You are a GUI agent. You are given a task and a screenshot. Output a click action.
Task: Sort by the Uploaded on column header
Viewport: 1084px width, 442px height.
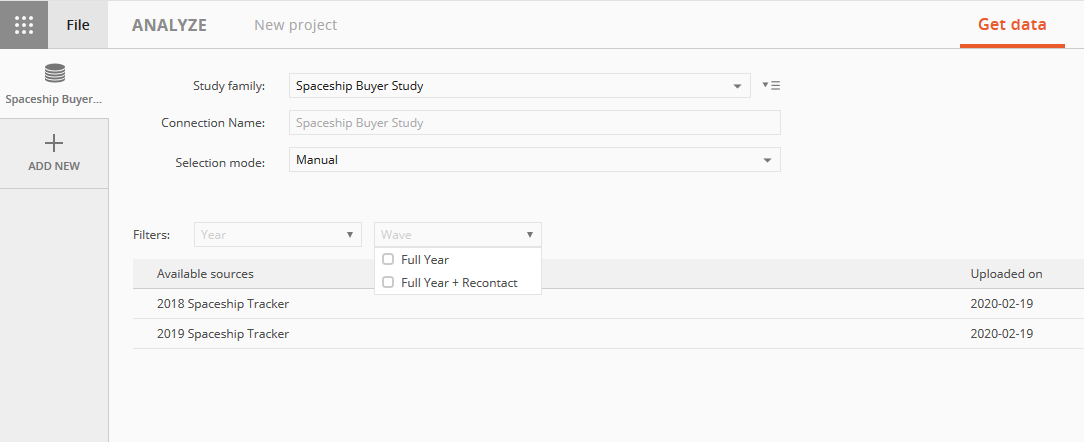coord(1006,274)
